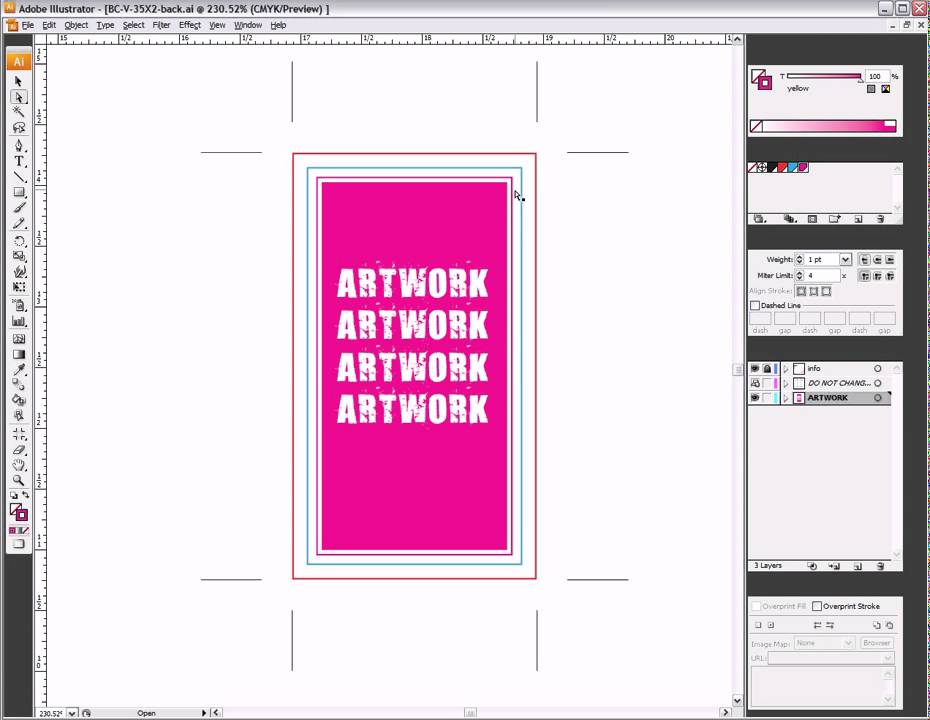Select the Paintbrush tool
The width and height of the screenshot is (930, 720).
(18, 208)
